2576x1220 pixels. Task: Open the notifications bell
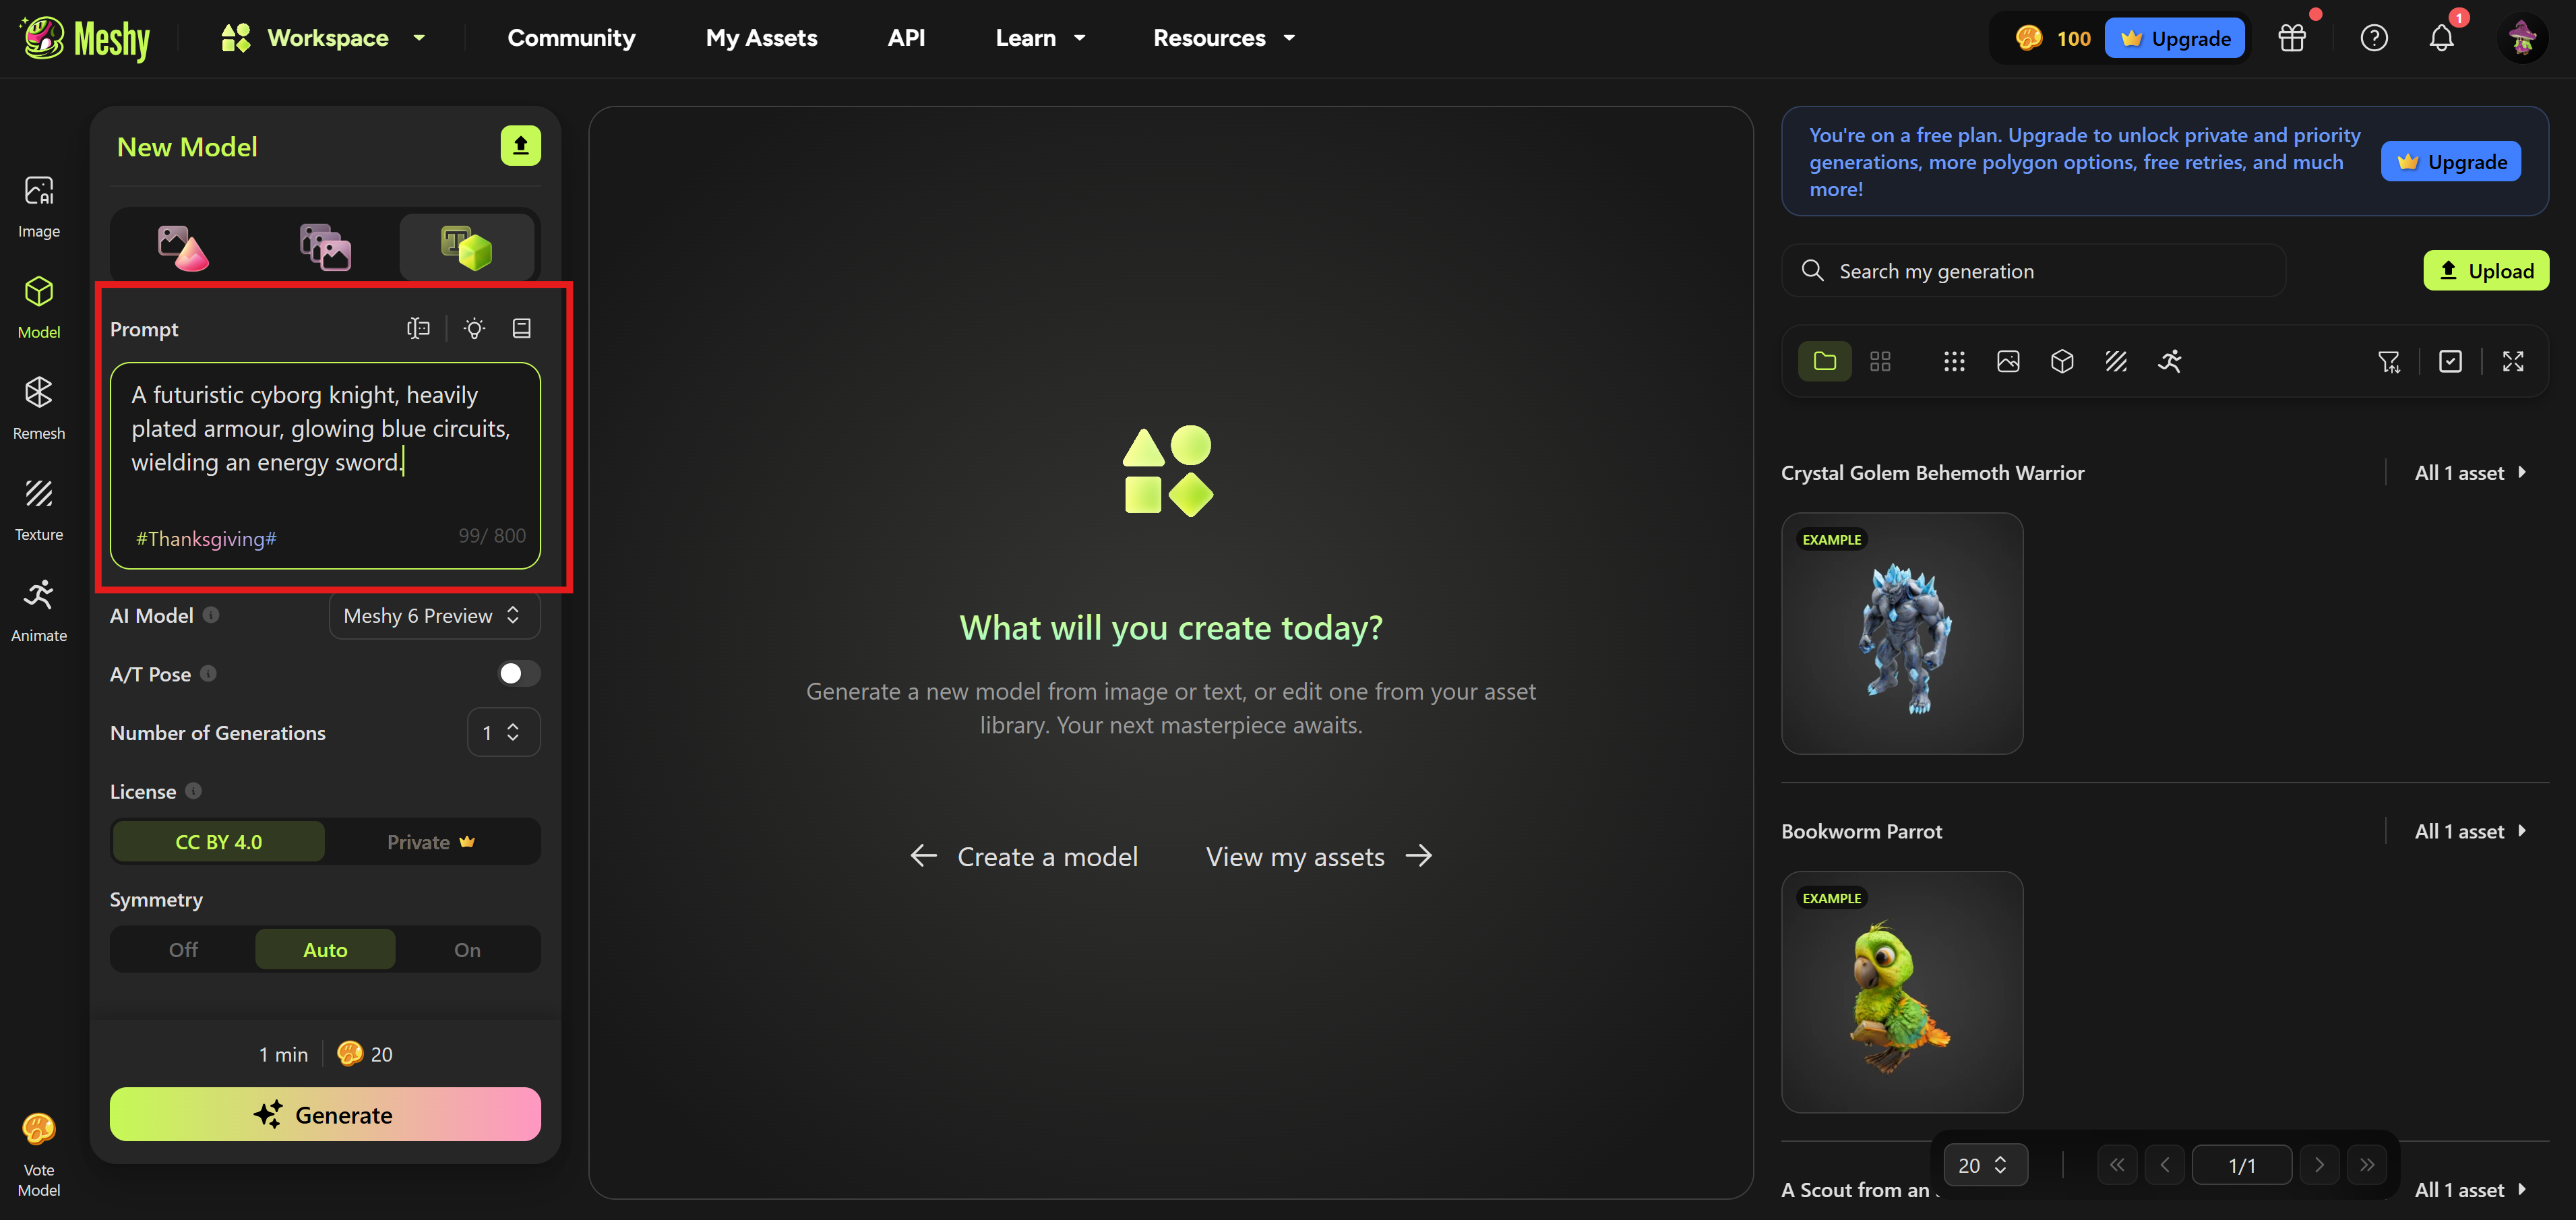tap(2441, 38)
